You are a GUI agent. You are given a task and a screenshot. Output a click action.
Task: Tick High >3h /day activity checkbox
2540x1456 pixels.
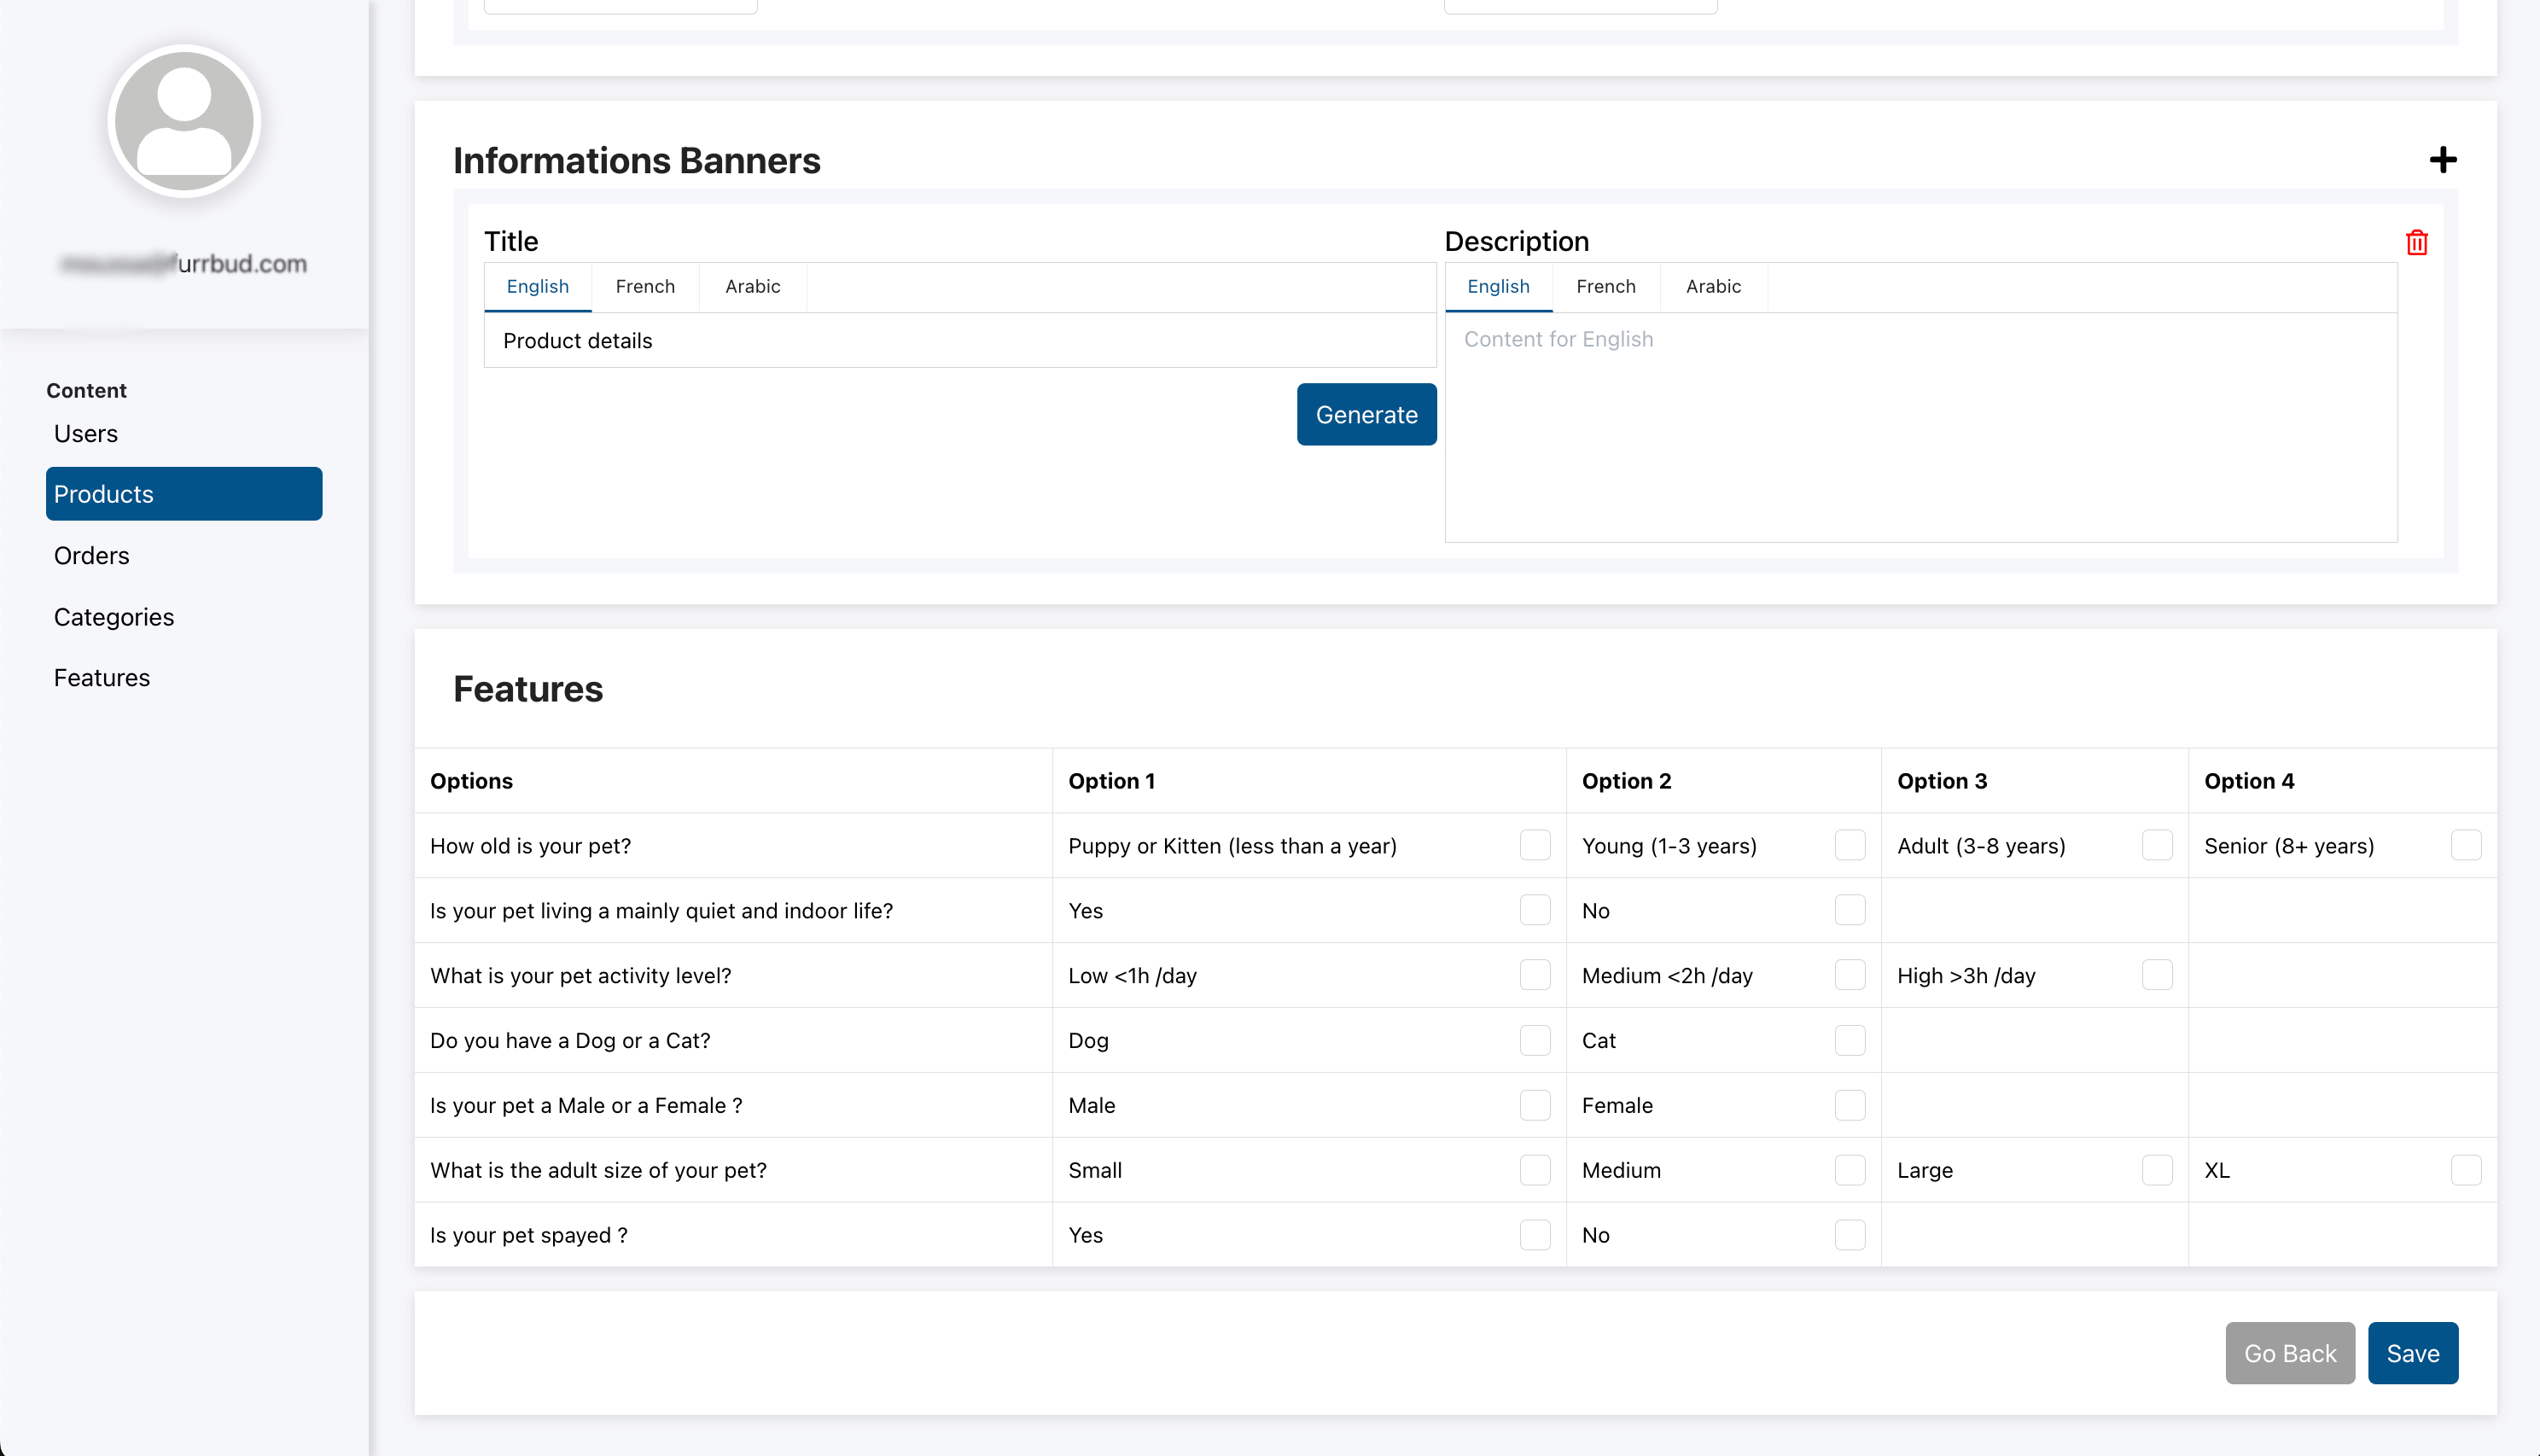(x=2156, y=975)
